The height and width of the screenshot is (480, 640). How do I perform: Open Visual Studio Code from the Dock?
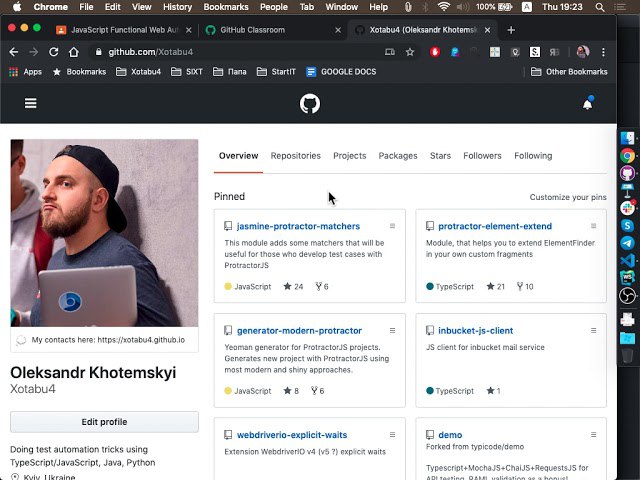pos(627,260)
